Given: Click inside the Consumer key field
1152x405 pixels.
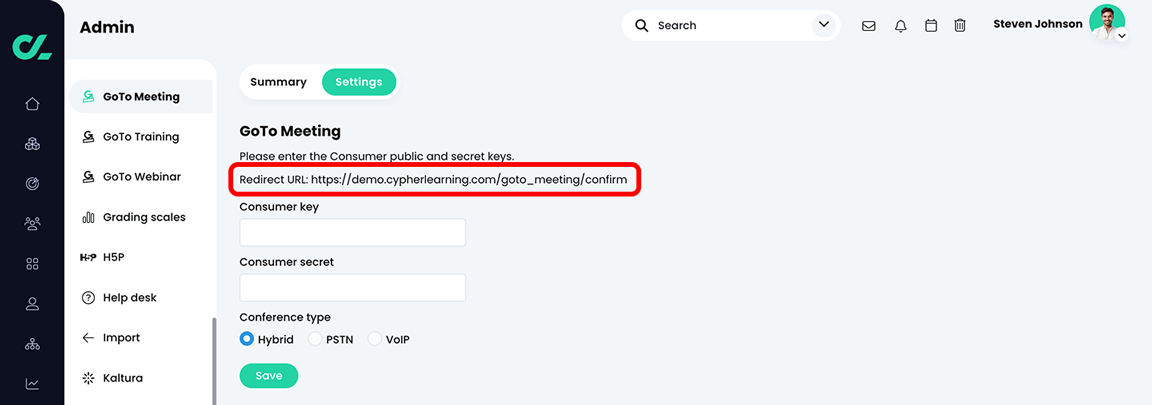Looking at the screenshot, I should point(353,232).
